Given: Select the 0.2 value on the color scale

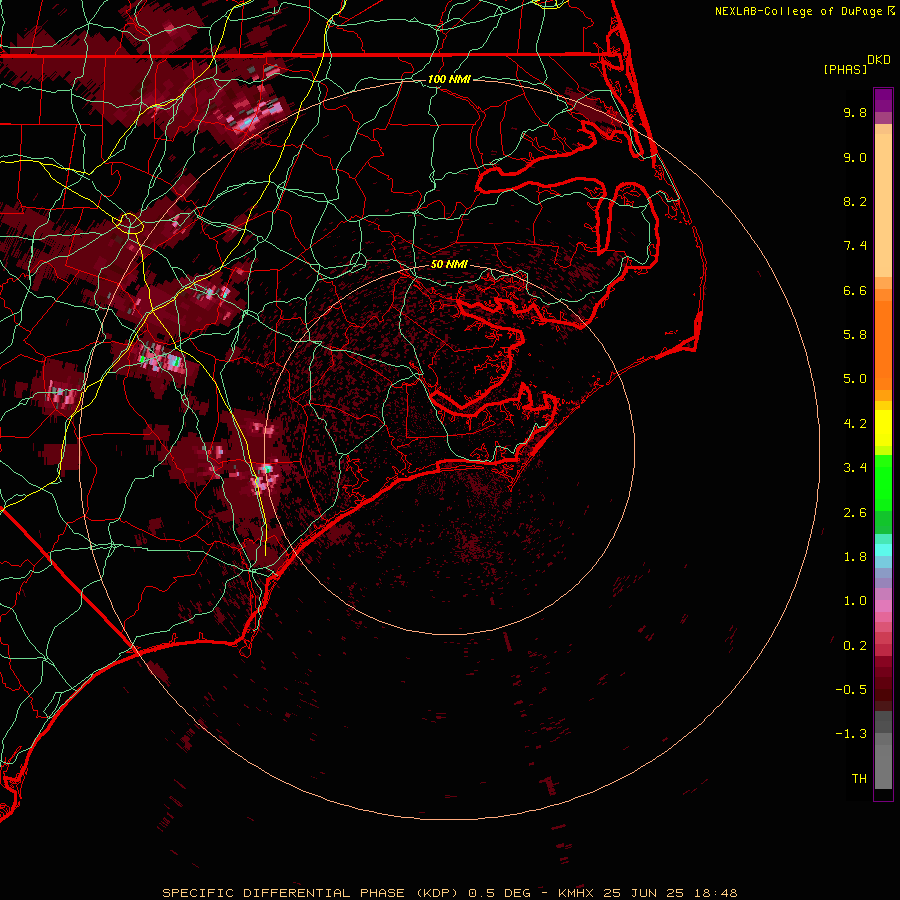Looking at the screenshot, I should 855,646.
